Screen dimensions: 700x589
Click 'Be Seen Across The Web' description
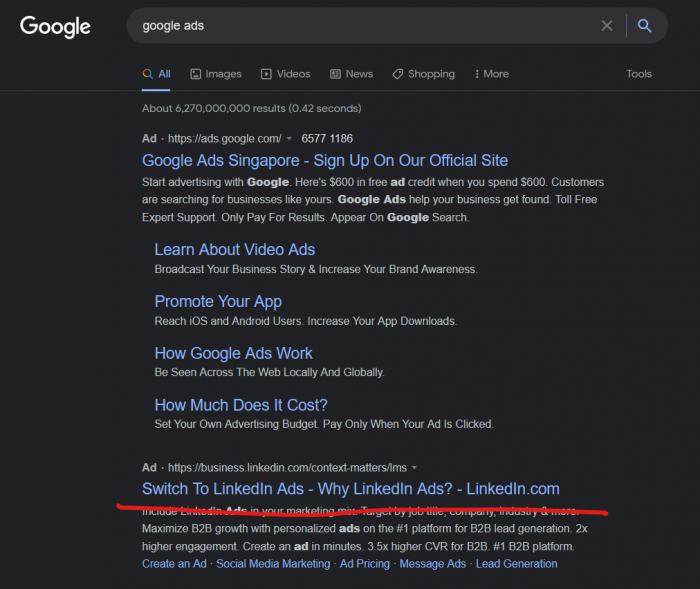pos(269,372)
